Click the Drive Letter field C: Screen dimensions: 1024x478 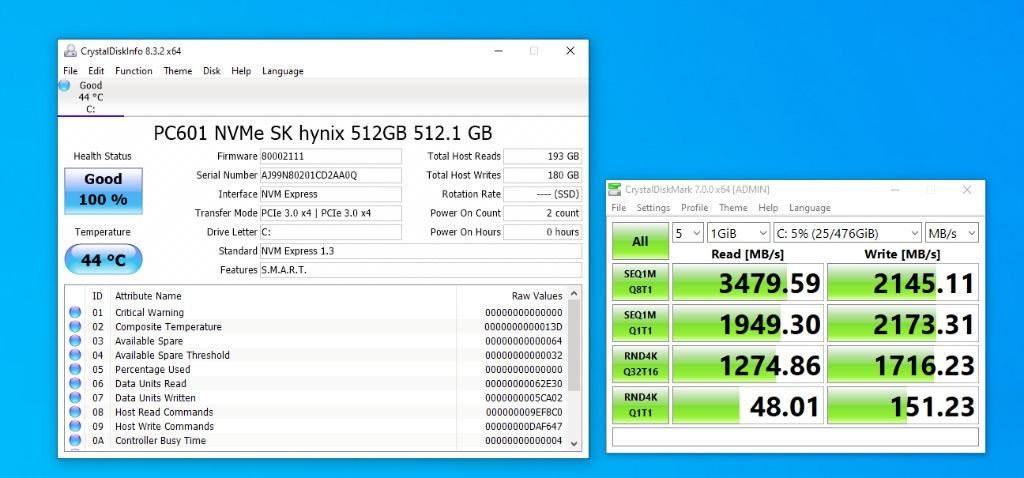[330, 232]
